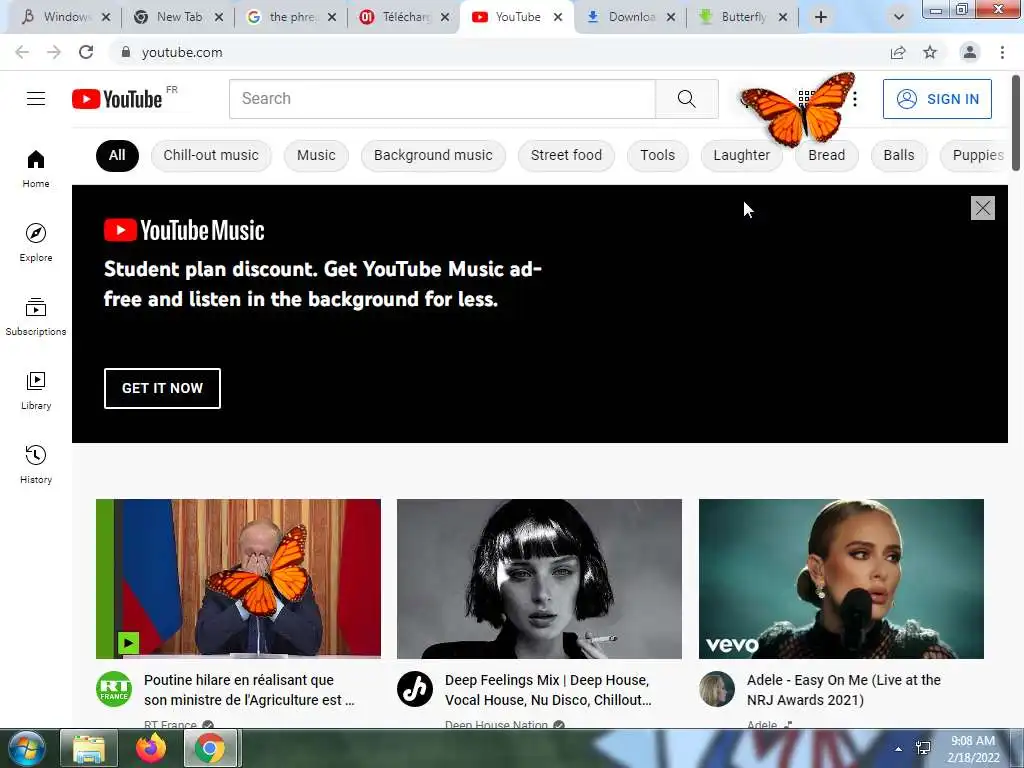
Task: Go to Home in sidebar
Action: [36, 168]
